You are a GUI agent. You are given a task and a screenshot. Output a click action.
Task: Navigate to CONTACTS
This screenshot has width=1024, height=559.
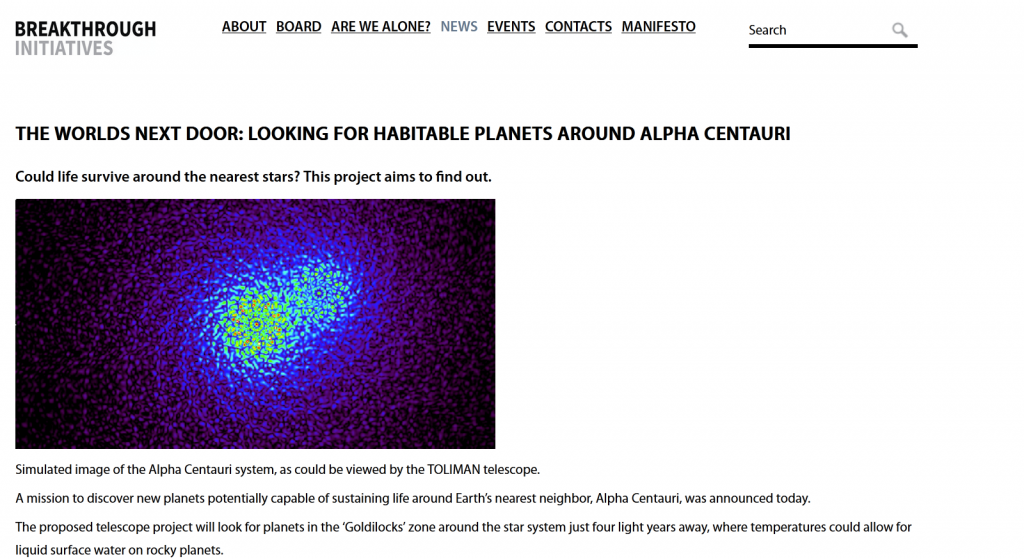click(578, 27)
